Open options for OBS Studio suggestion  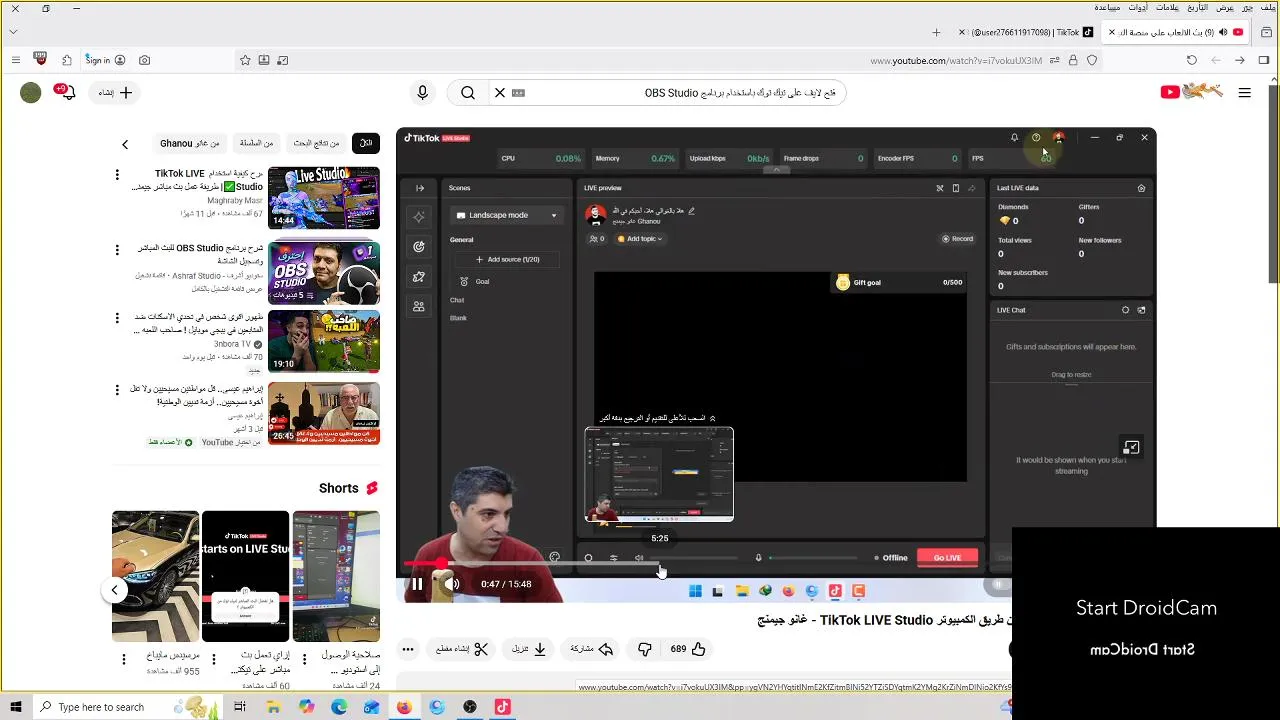click(x=117, y=249)
